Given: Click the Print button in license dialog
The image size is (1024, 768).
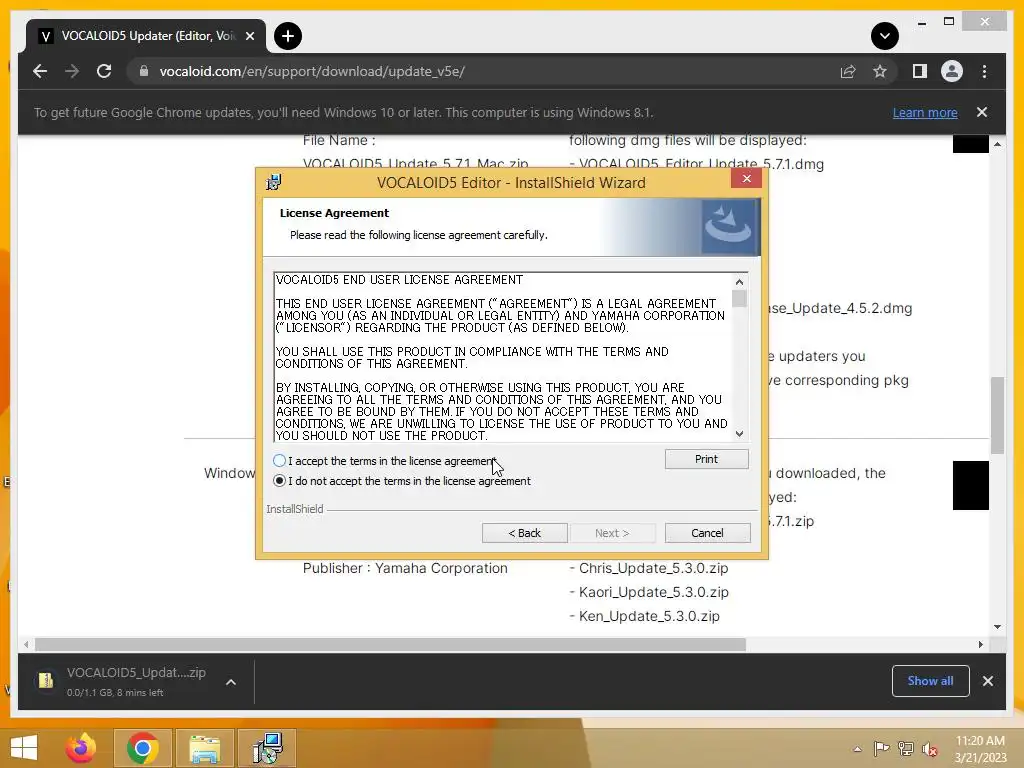Looking at the screenshot, I should click(x=707, y=459).
